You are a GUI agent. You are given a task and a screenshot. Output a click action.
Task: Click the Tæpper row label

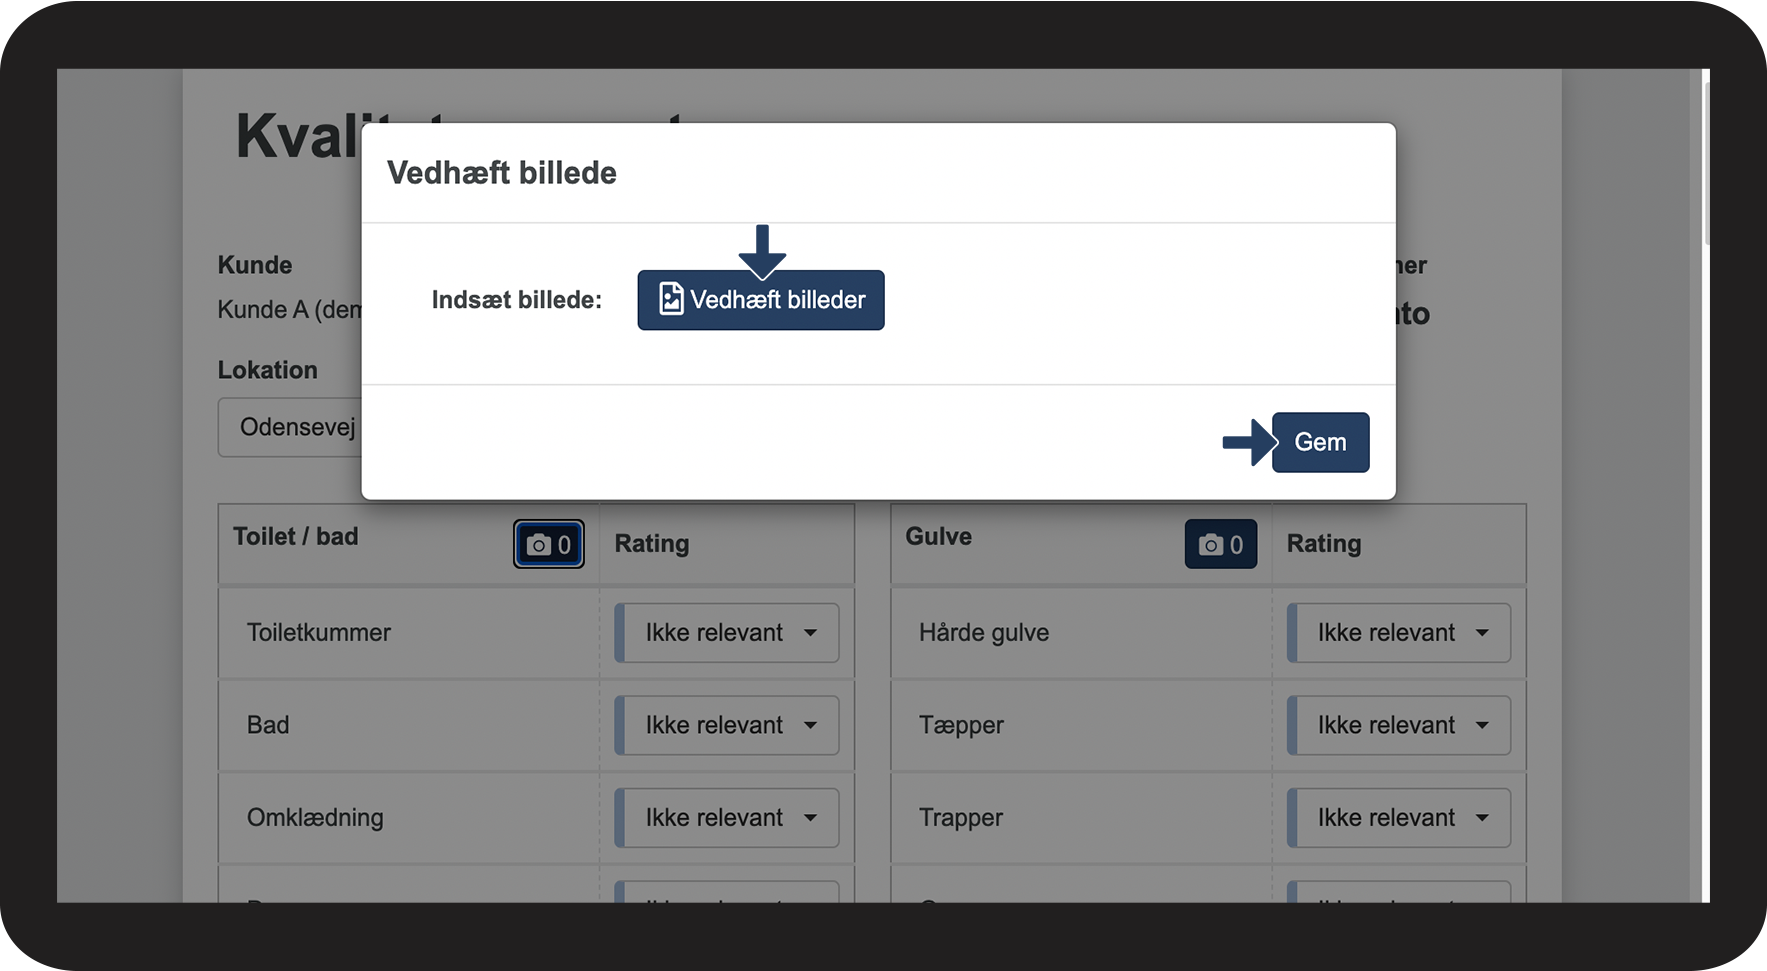pyautogui.click(x=961, y=725)
